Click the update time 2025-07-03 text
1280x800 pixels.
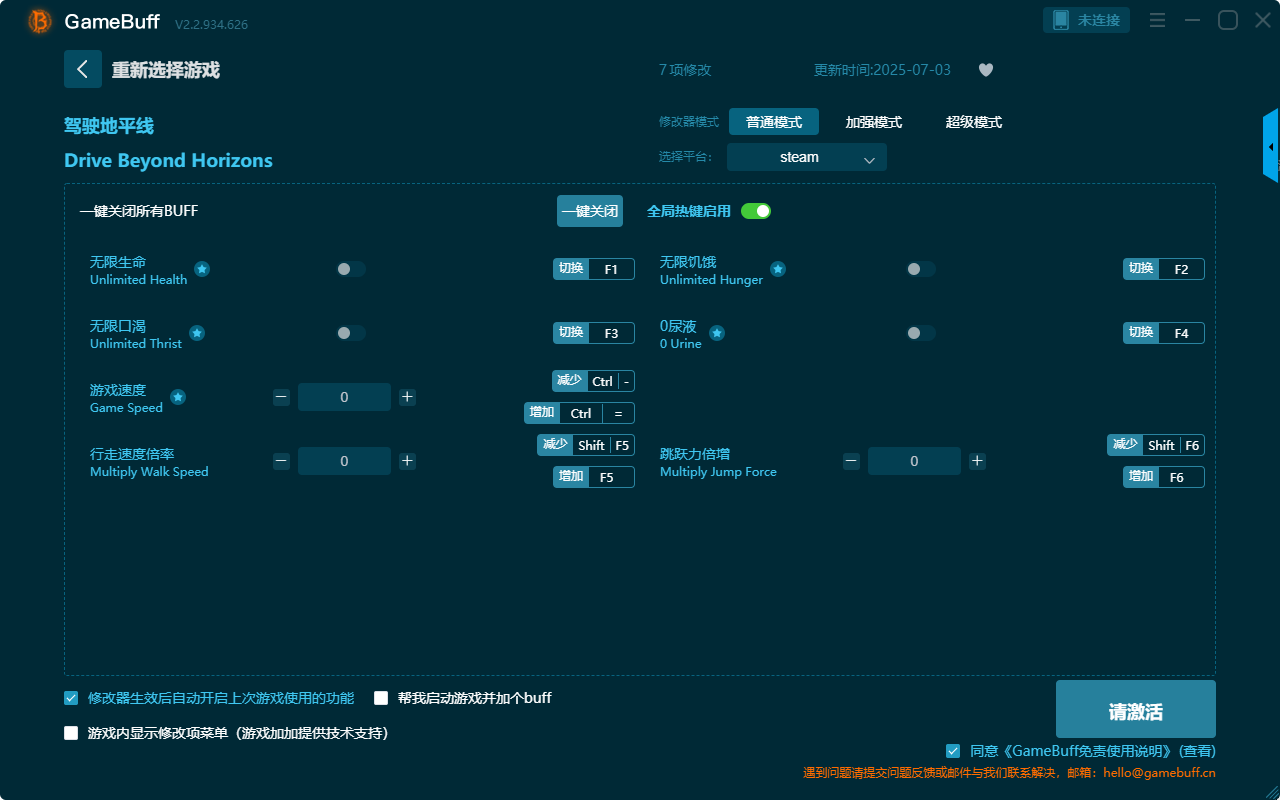[x=883, y=70]
